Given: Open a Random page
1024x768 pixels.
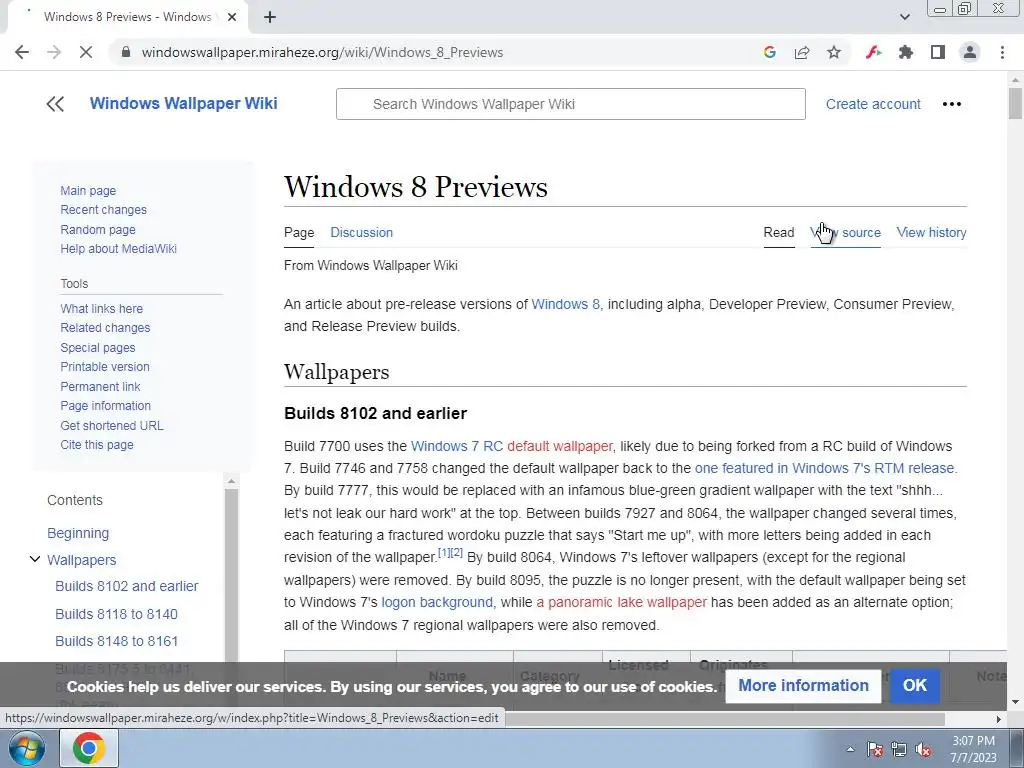Looking at the screenshot, I should pos(98,229).
